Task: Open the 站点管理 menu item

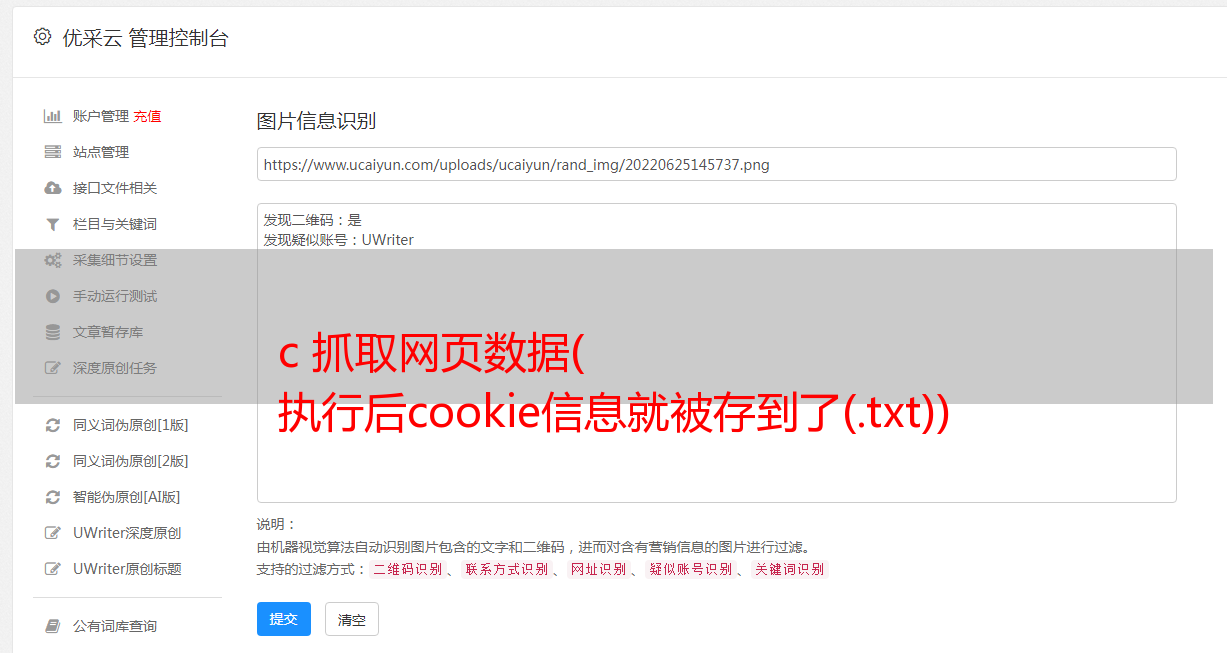Action: (x=101, y=152)
